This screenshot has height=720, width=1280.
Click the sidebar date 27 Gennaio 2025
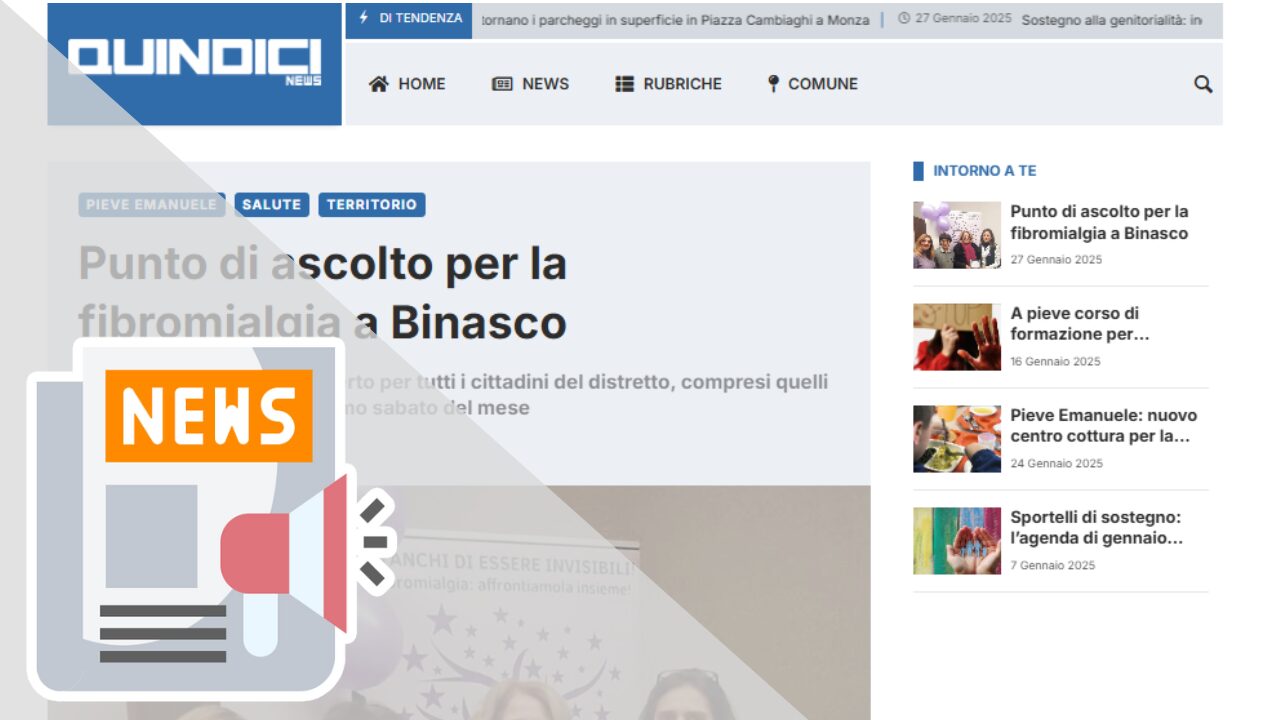point(1056,259)
